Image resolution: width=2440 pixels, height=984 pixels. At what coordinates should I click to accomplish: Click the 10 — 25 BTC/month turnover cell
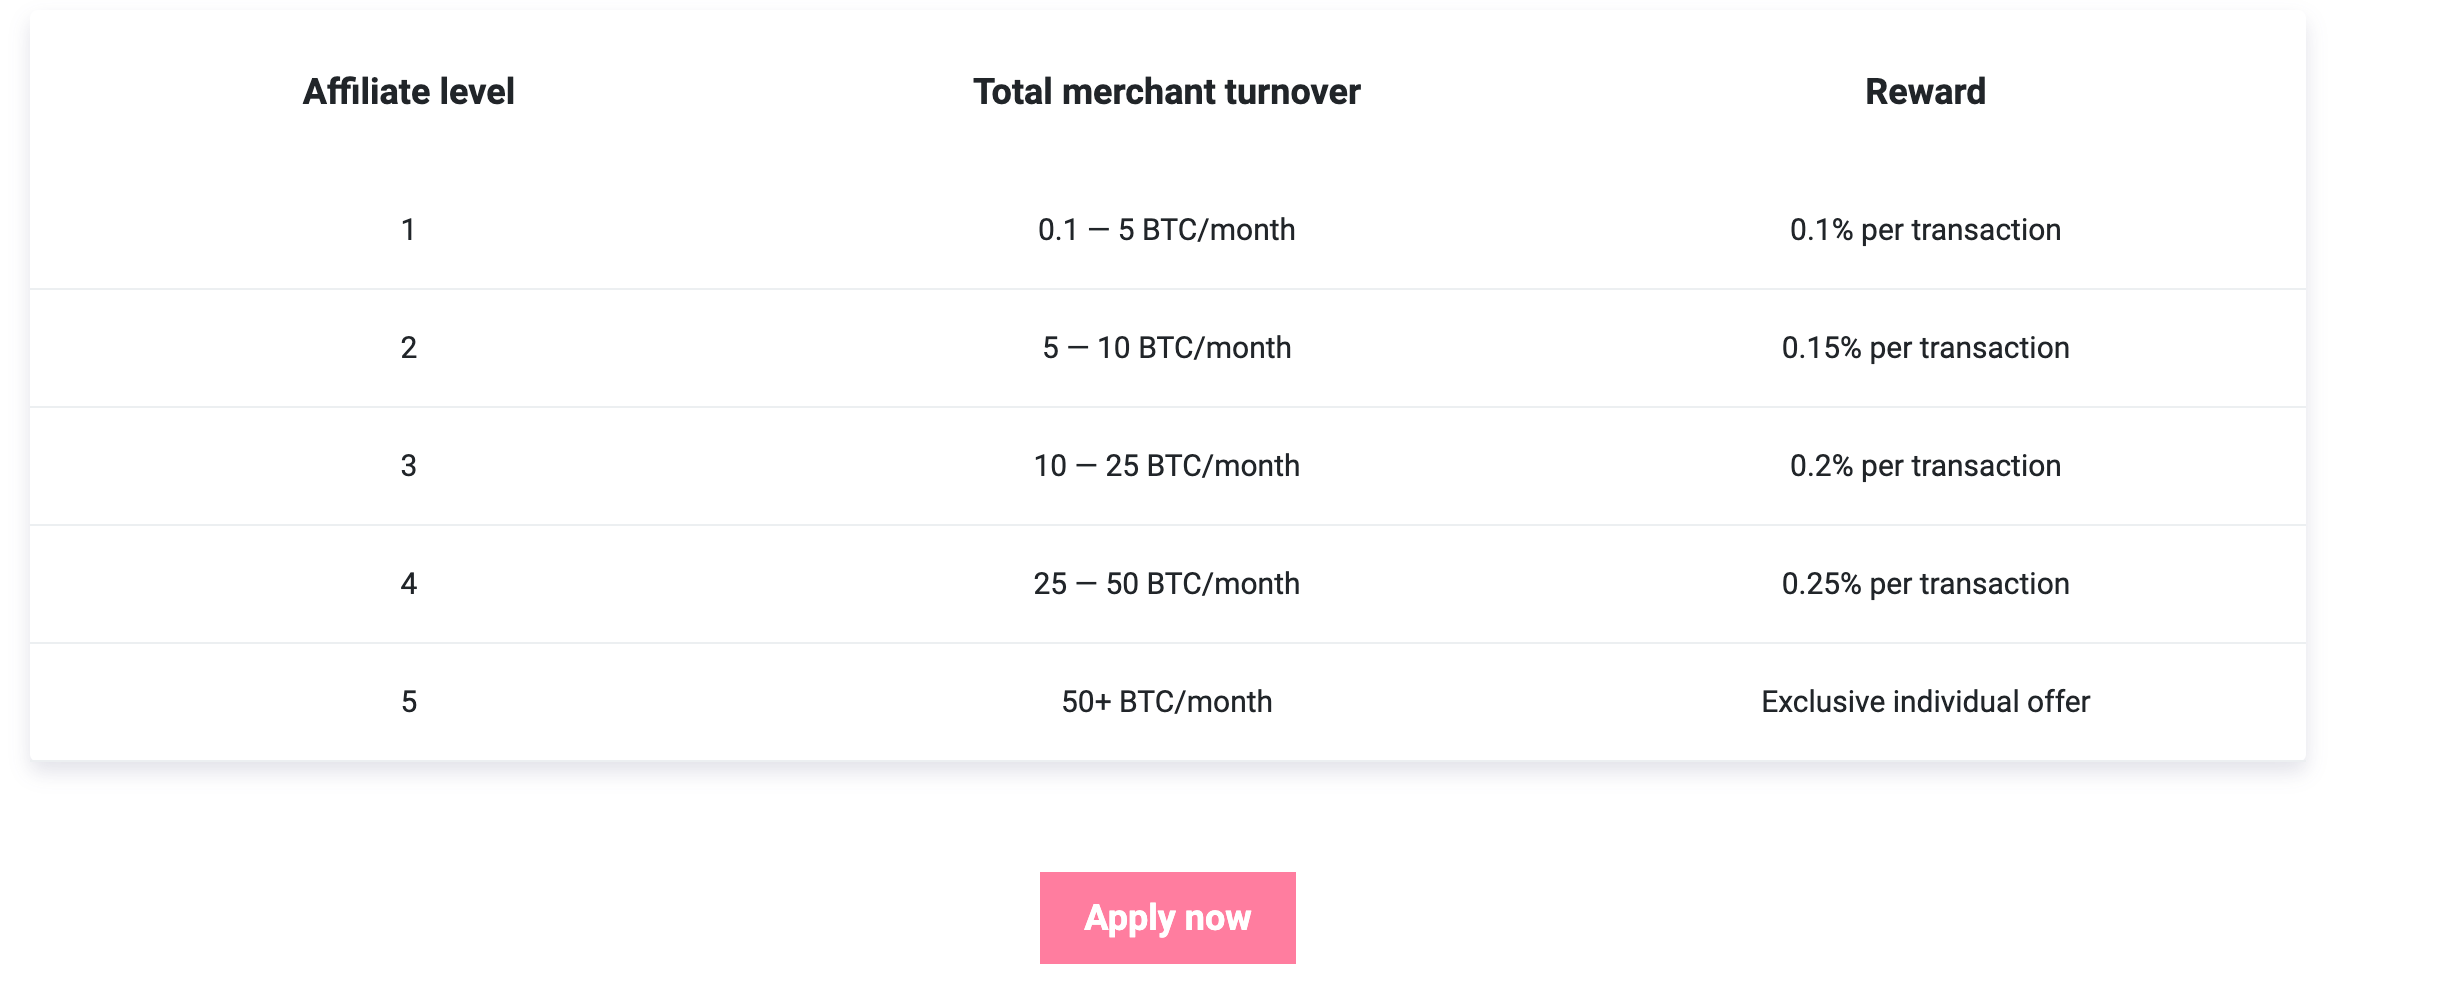click(1166, 466)
